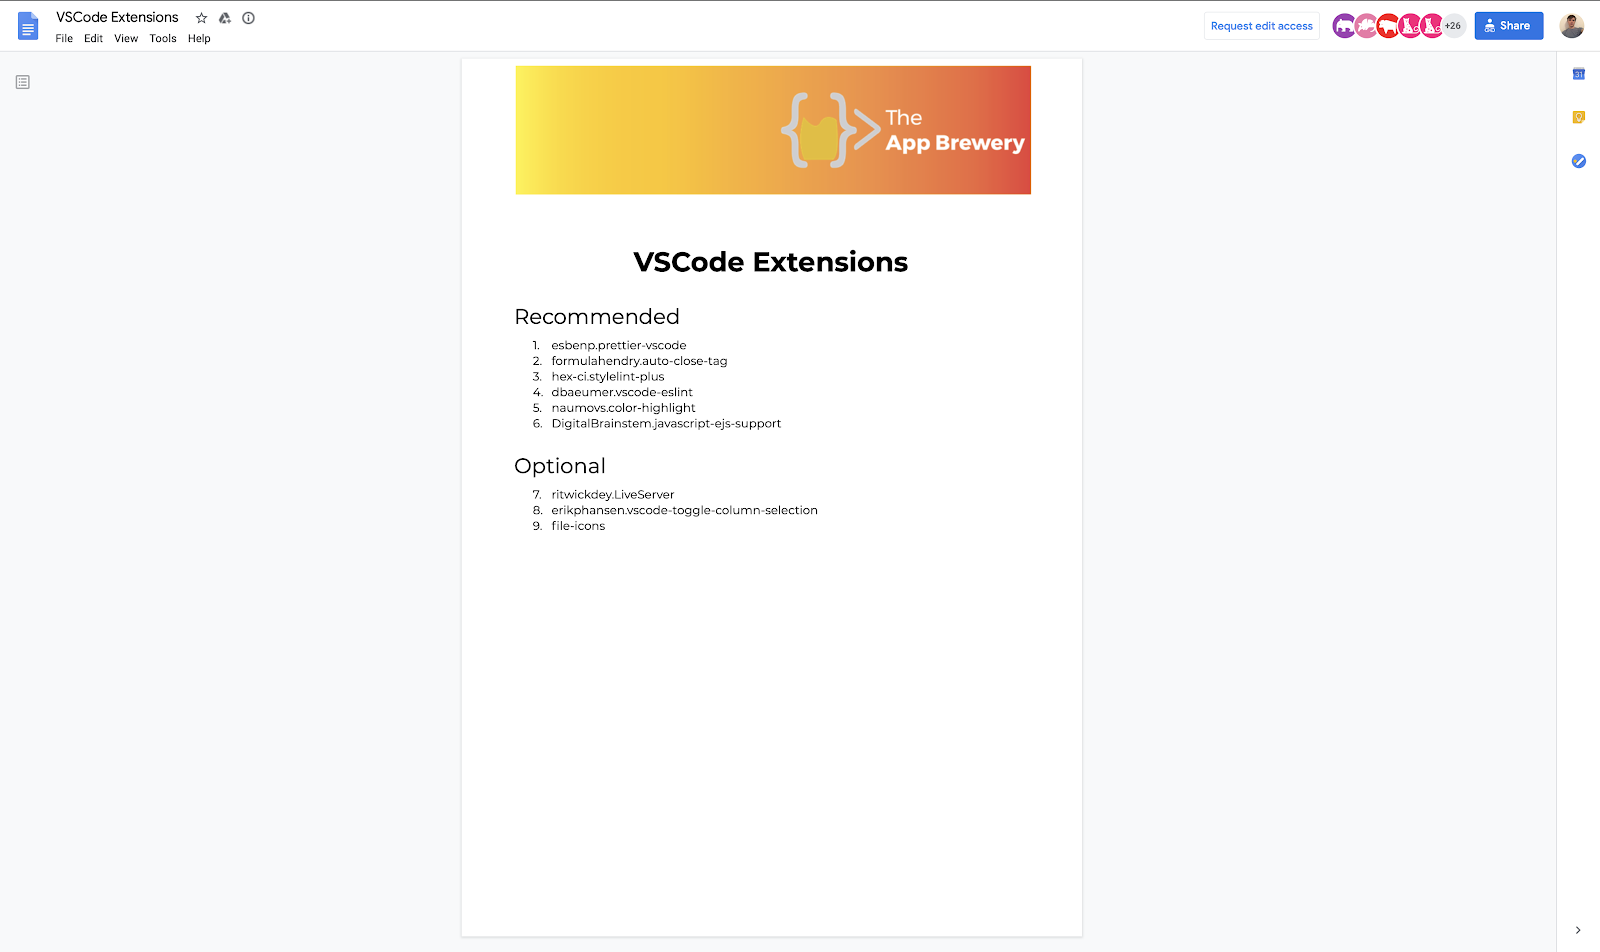The width and height of the screenshot is (1600, 952).
Task: Click erikphansen.vscode-toggle-column-selection list item
Action: (x=684, y=510)
